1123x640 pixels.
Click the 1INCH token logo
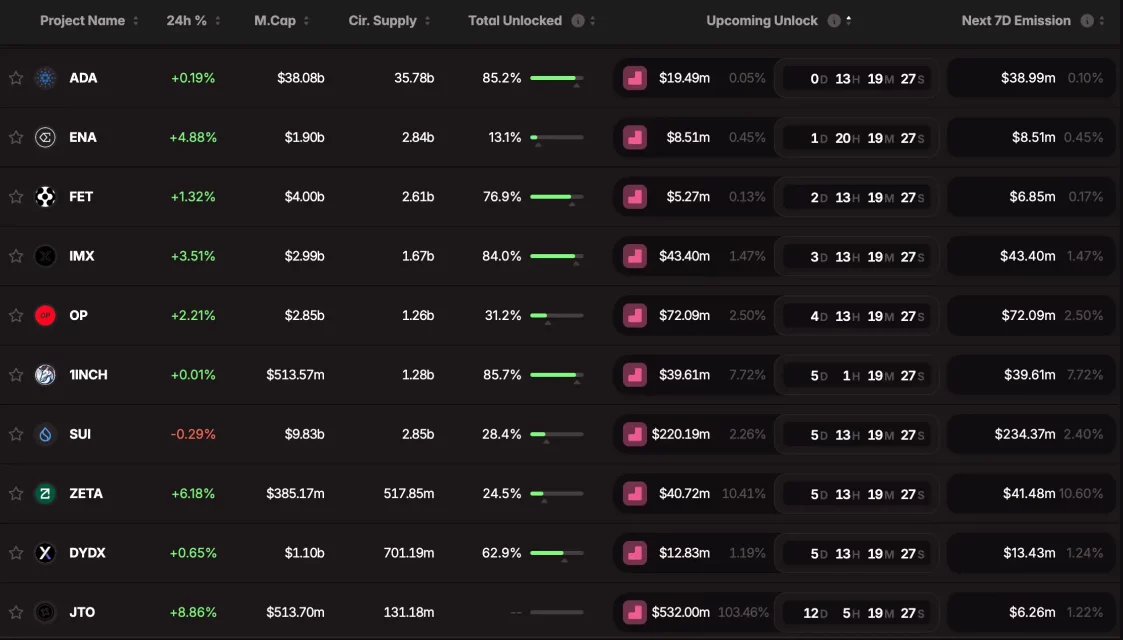coord(46,375)
